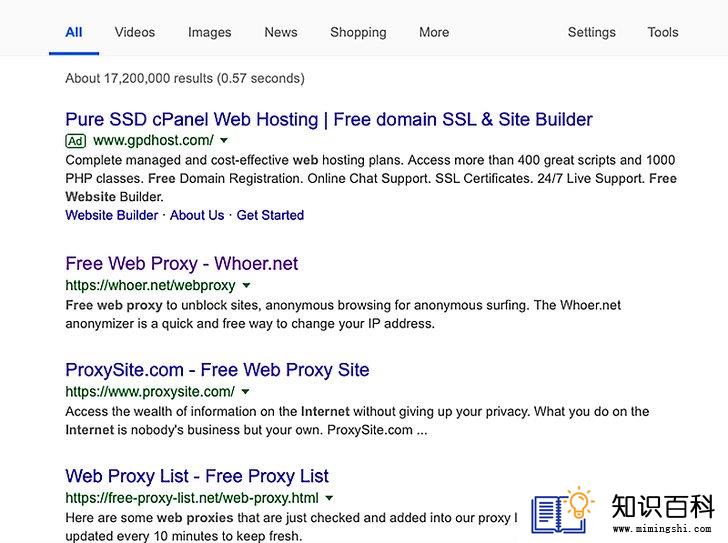728x543 pixels.
Task: Expand arrow beside proxysite.com URL
Action: click(246, 391)
